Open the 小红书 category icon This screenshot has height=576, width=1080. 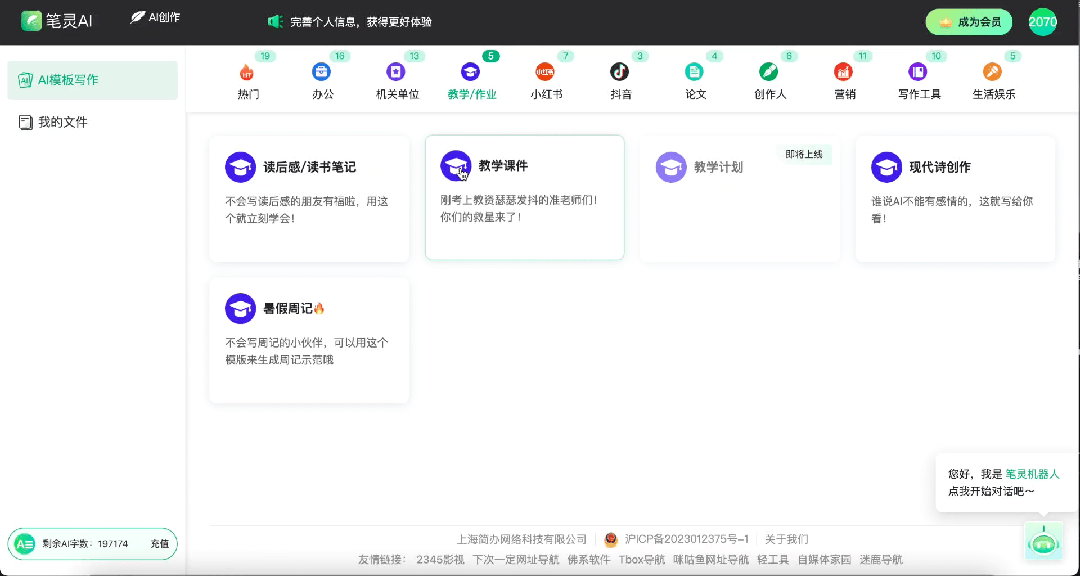[x=546, y=71]
